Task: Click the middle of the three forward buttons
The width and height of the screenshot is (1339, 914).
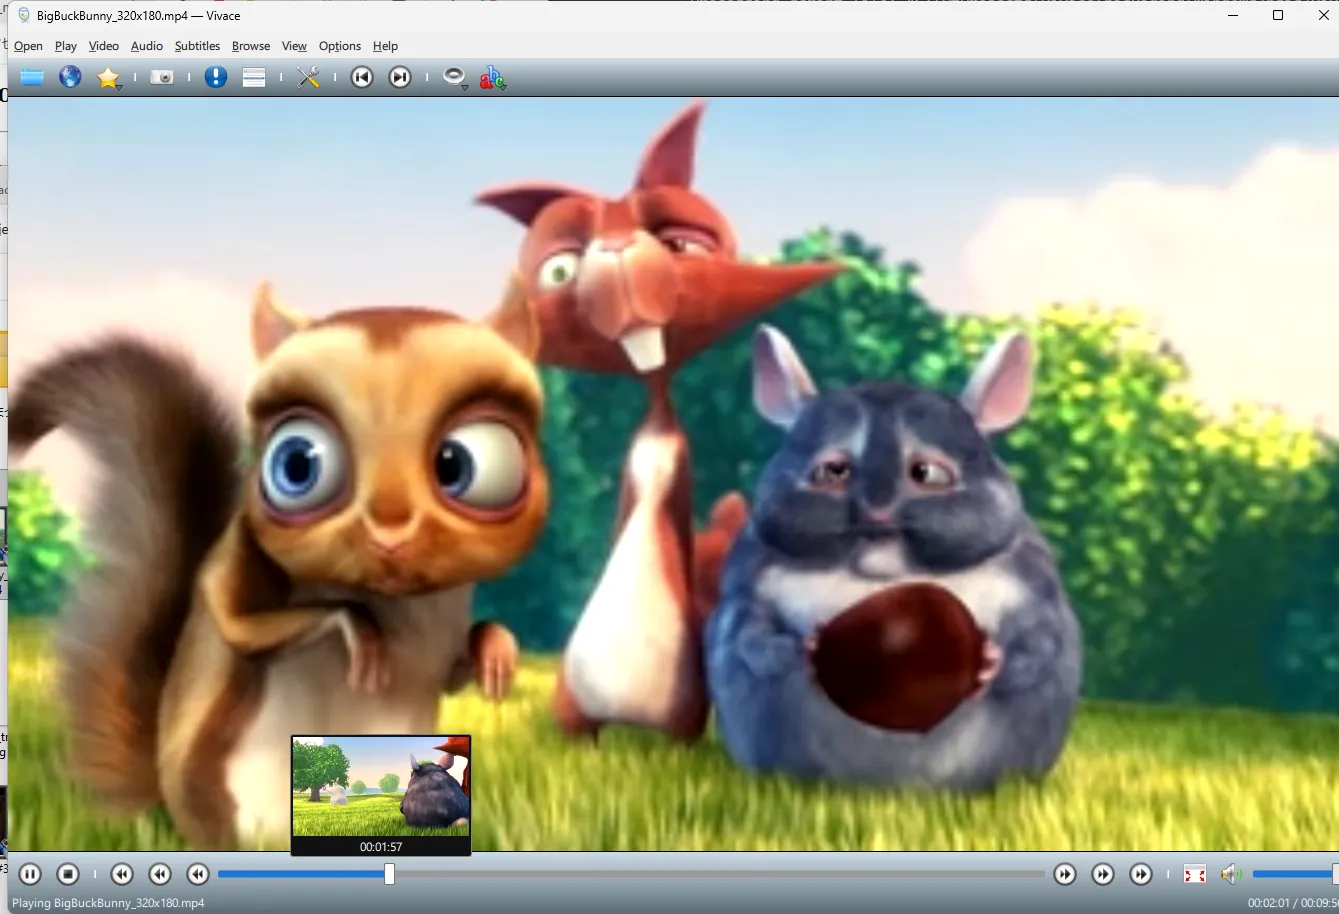Action: (x=1103, y=874)
